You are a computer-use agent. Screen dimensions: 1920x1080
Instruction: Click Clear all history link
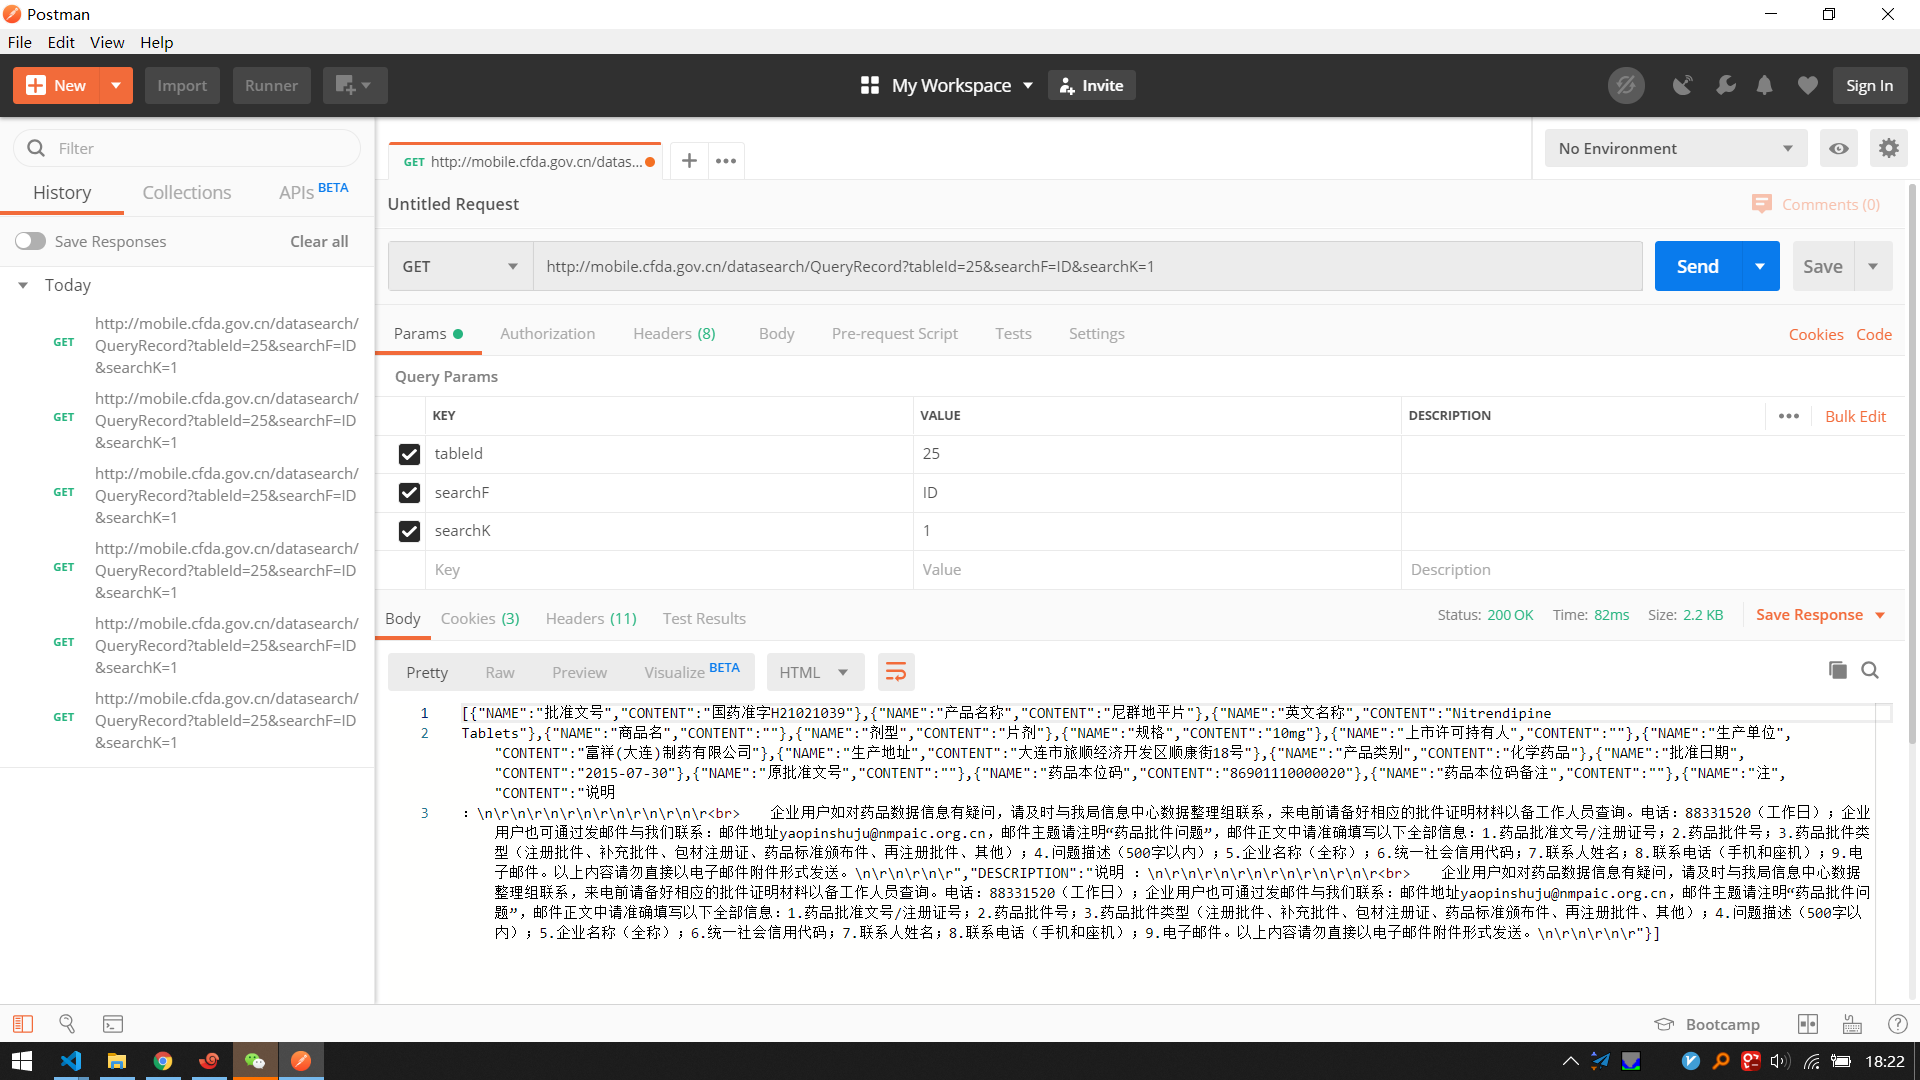pos(319,241)
